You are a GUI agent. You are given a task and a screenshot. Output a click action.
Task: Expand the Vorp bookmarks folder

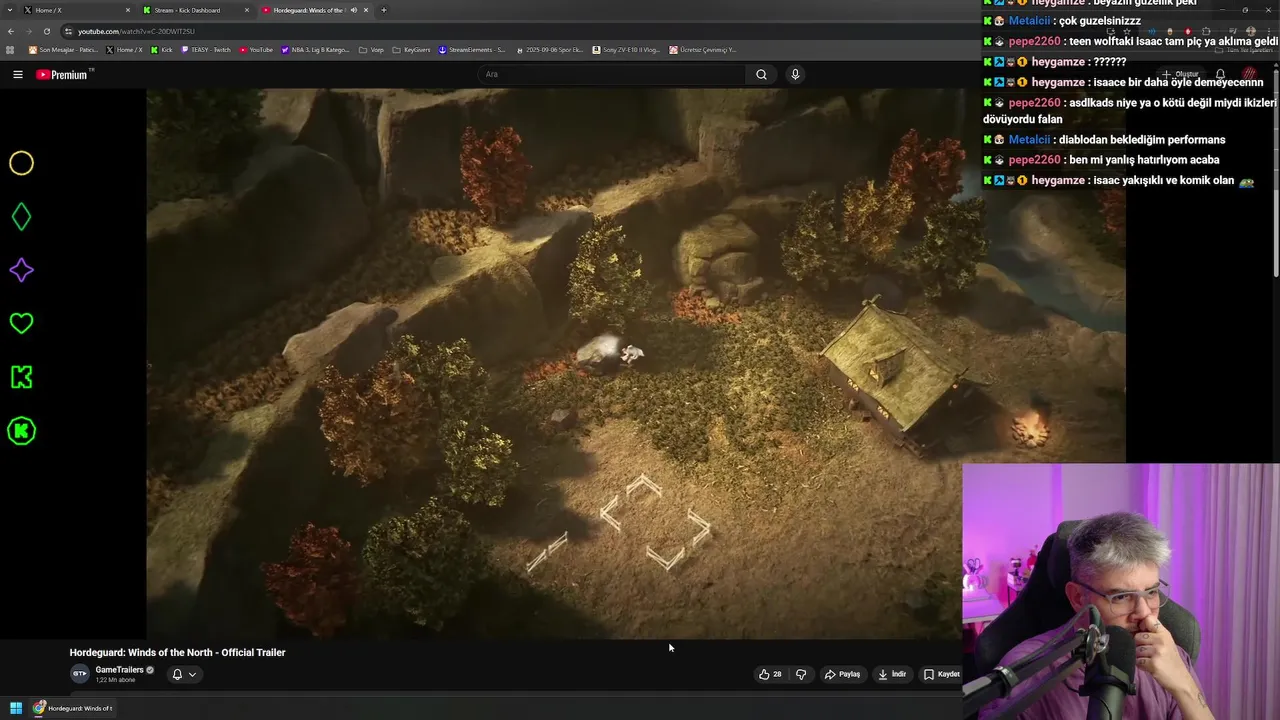pos(371,49)
